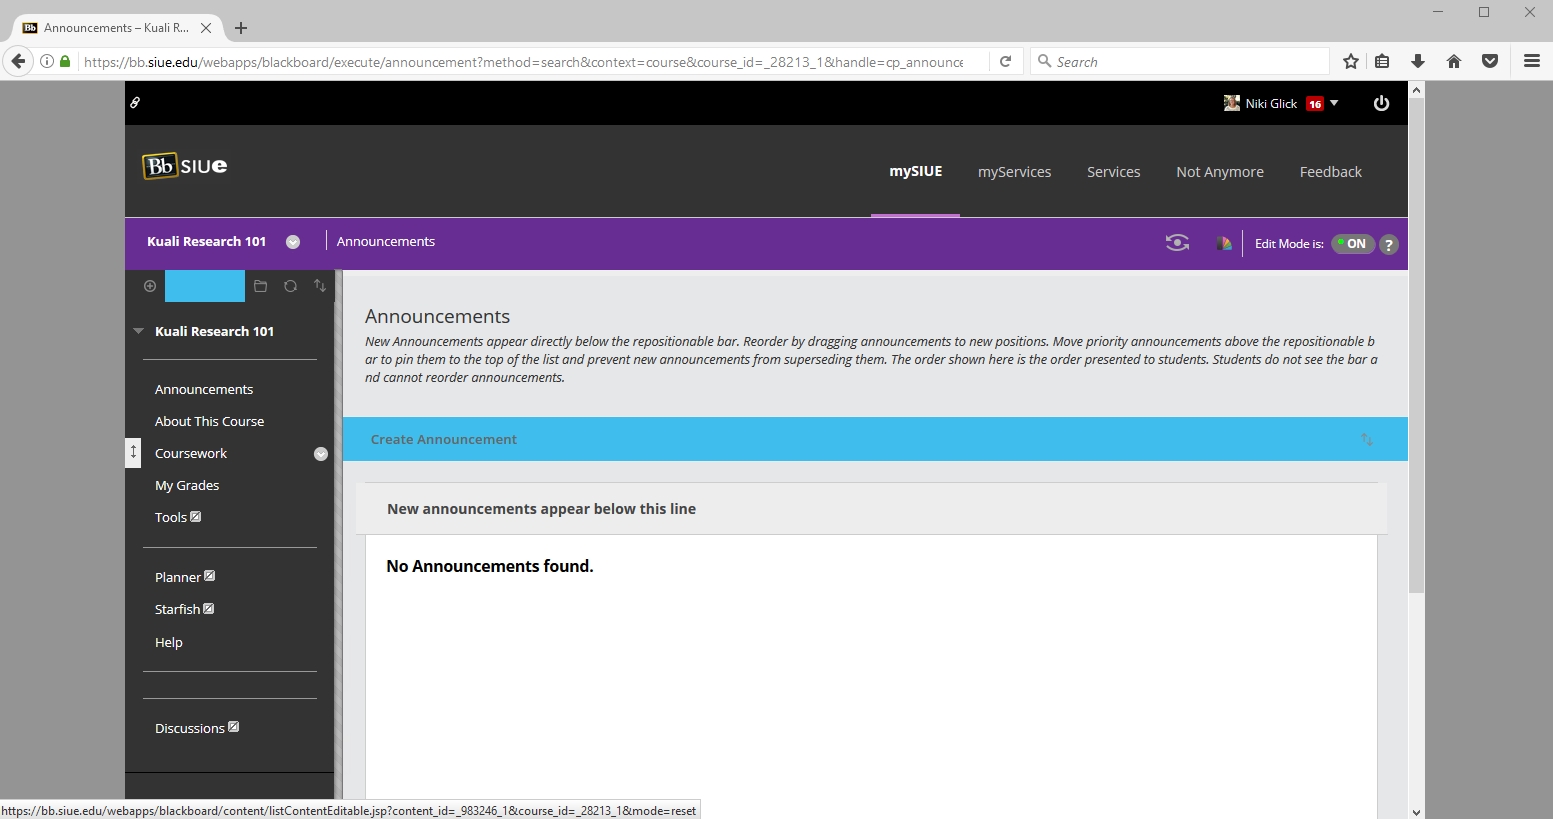Enter Student Preview mode
The width and height of the screenshot is (1553, 819).
coord(1177,243)
